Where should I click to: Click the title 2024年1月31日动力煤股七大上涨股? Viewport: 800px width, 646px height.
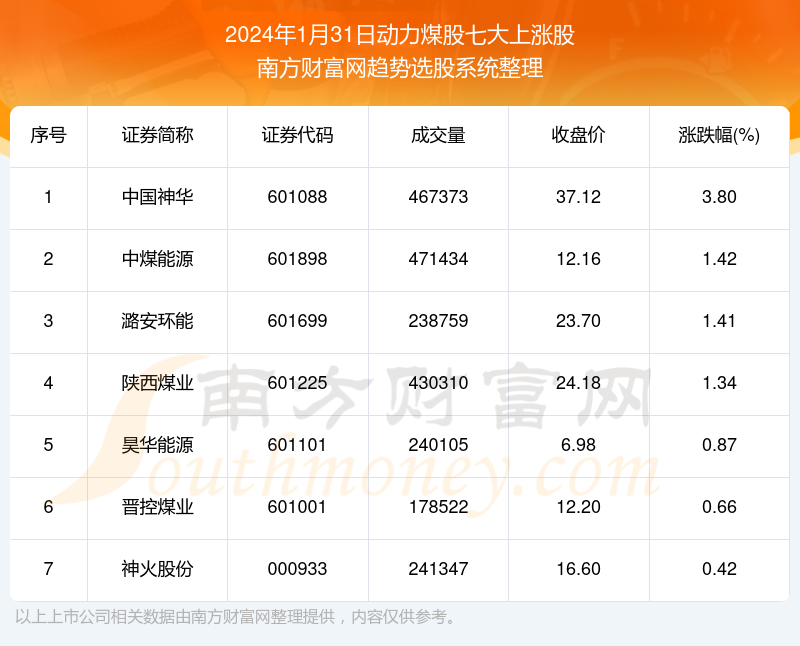[400, 35]
